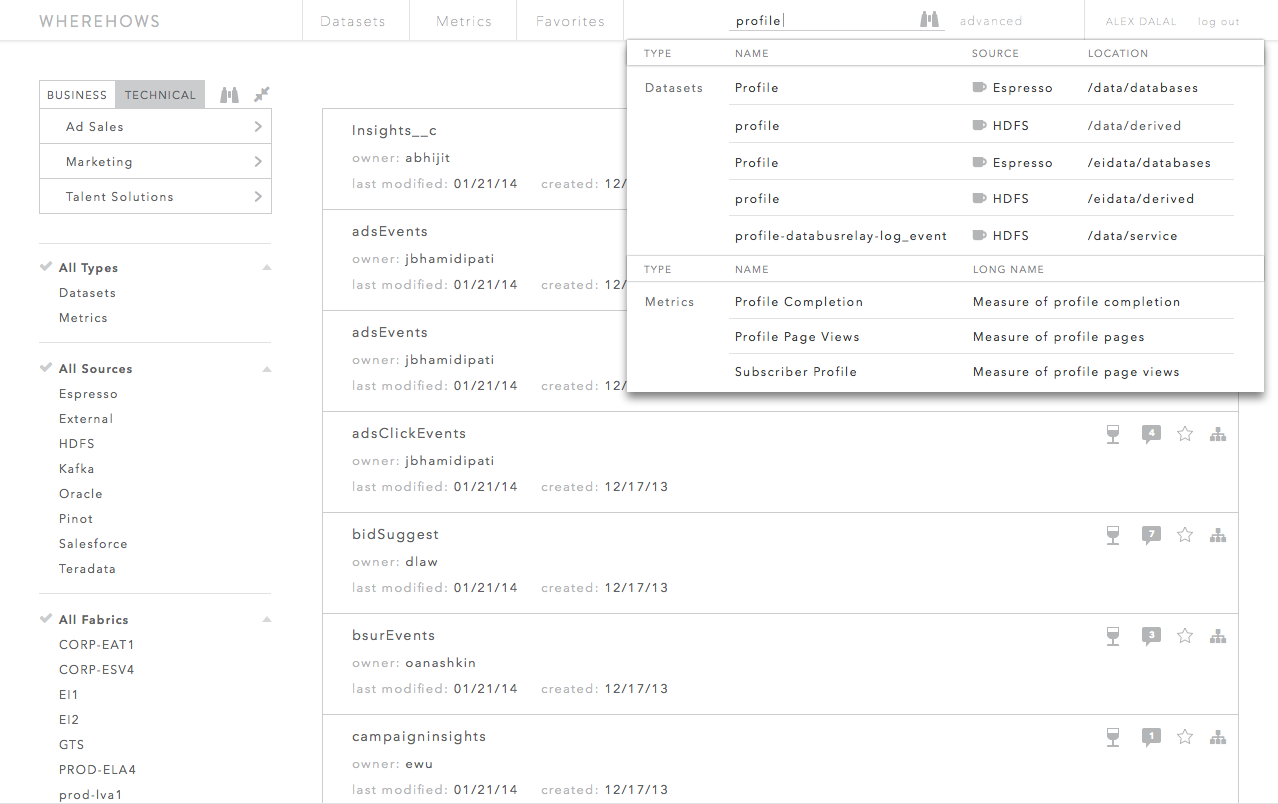Filter sources by Kafka

[77, 469]
